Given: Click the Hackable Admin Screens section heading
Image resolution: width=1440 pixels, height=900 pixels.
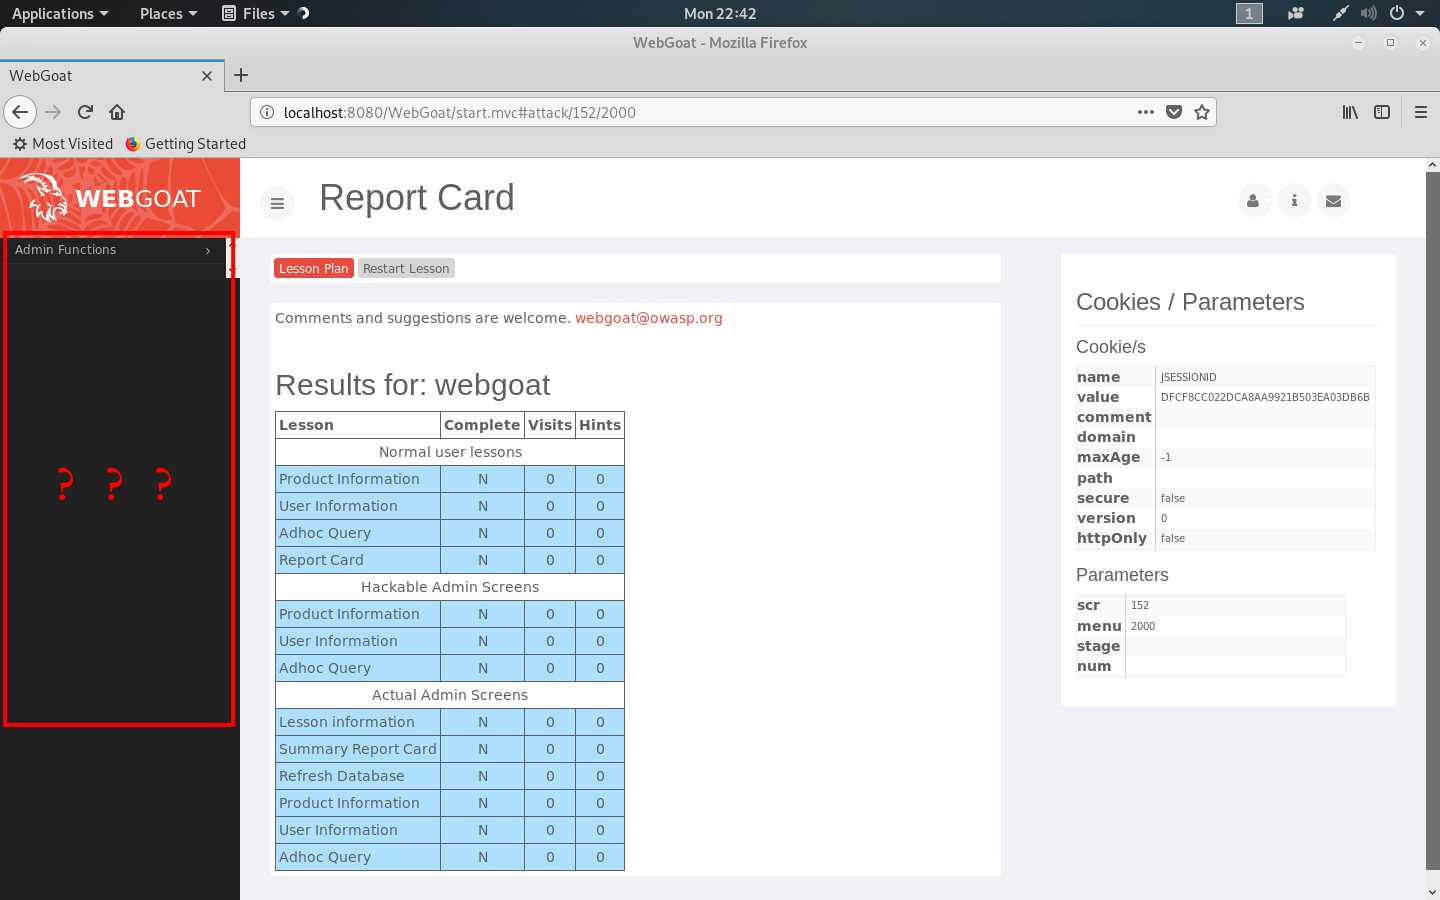Looking at the screenshot, I should (x=450, y=587).
